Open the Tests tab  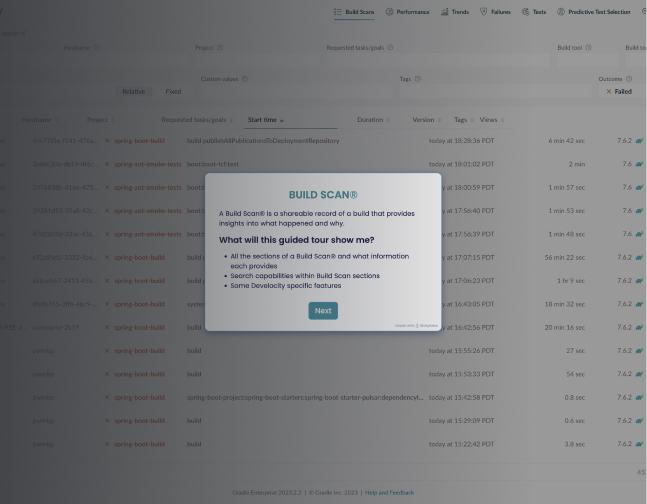click(534, 12)
